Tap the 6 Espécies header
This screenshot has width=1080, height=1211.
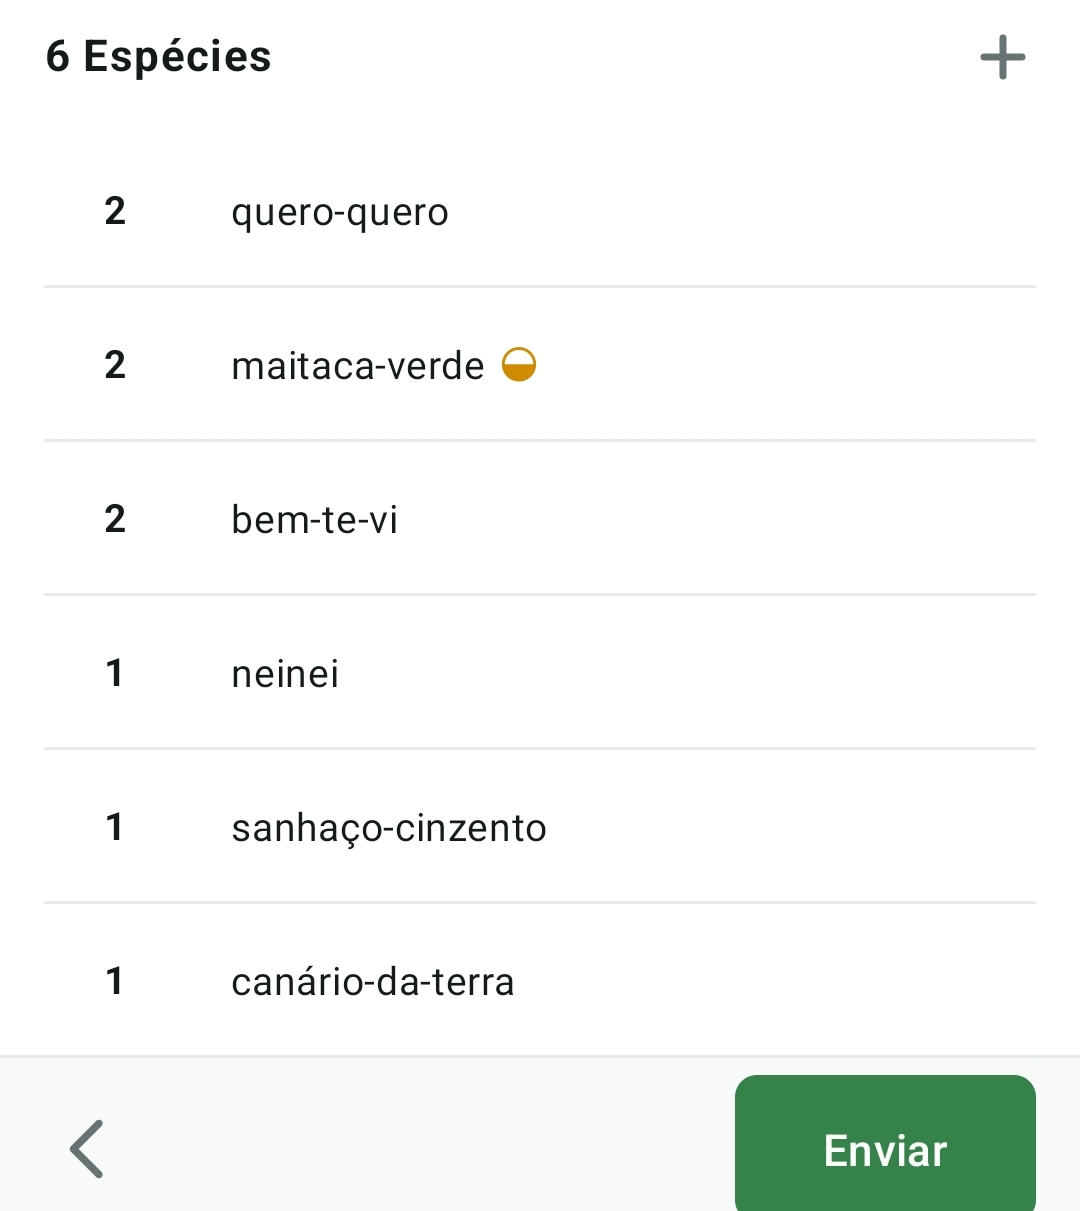[x=158, y=56]
